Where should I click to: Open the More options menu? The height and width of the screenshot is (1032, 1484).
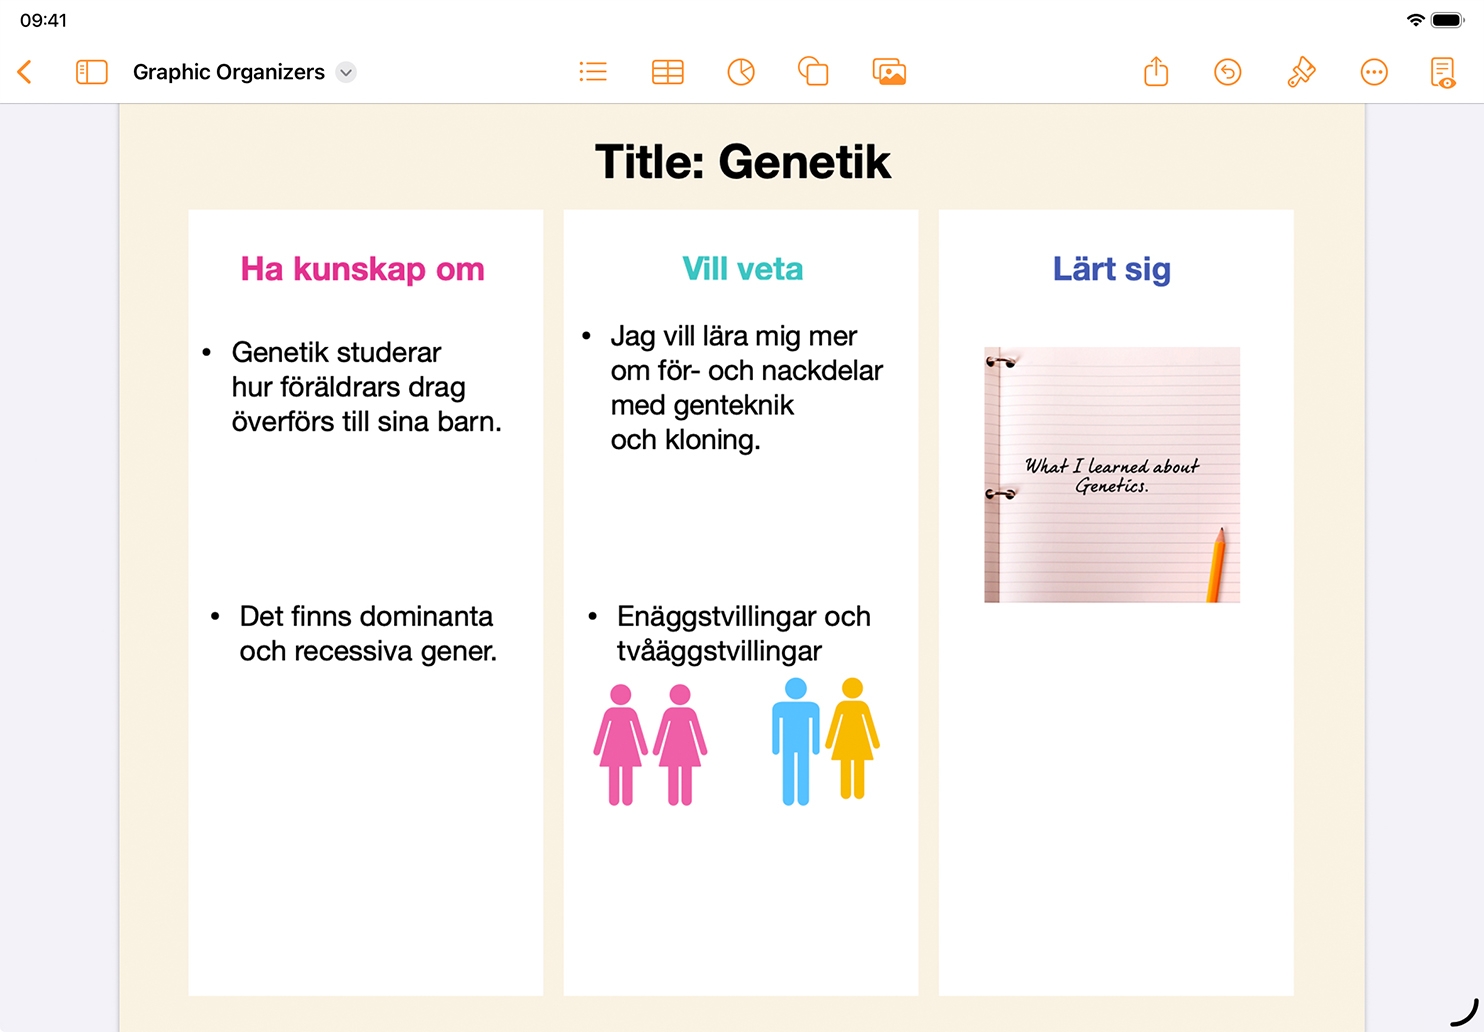tap(1374, 72)
